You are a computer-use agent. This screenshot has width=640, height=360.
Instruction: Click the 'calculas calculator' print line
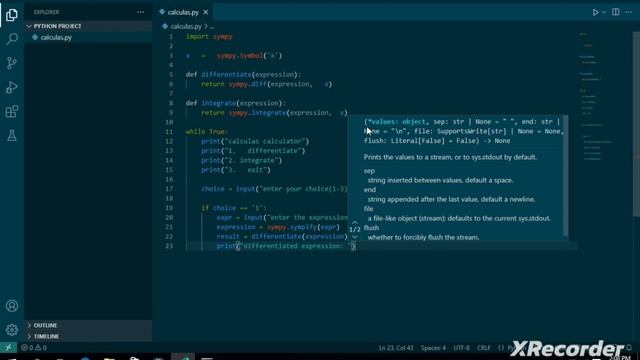255,141
